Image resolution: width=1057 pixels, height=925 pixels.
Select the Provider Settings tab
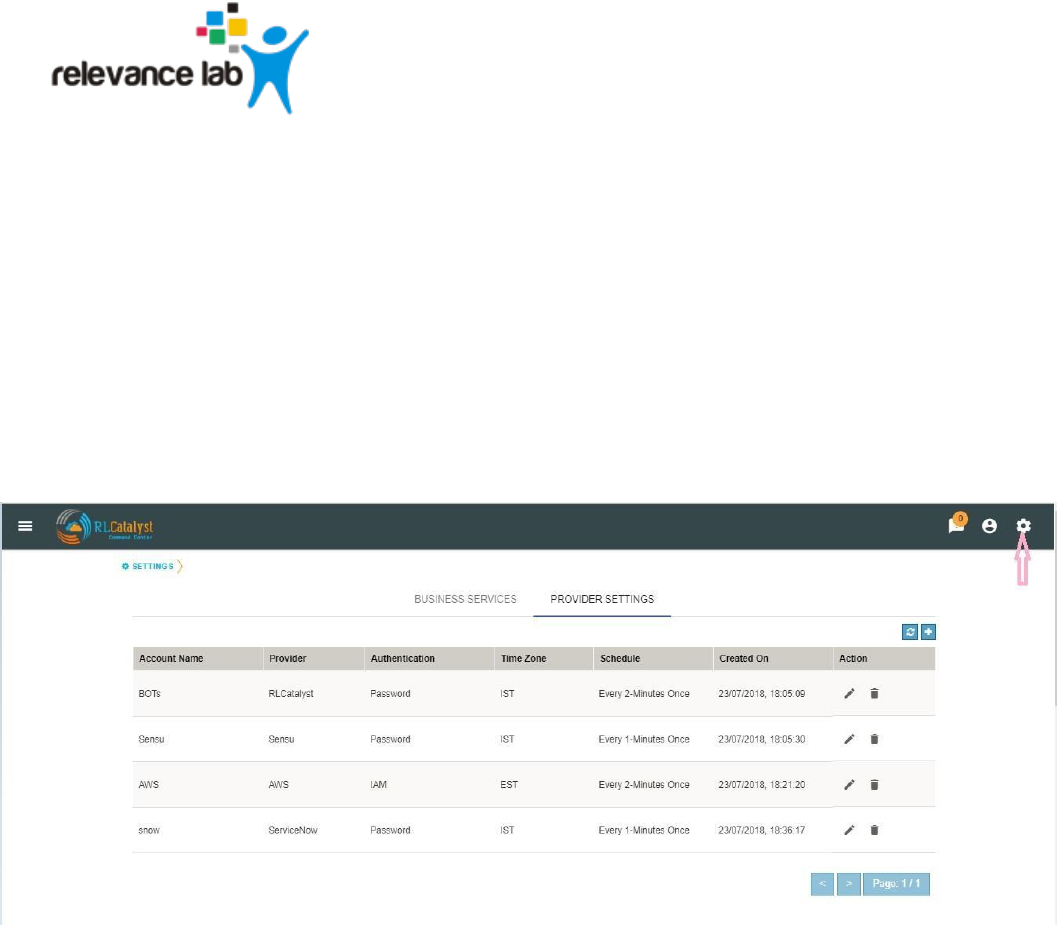tap(602, 599)
